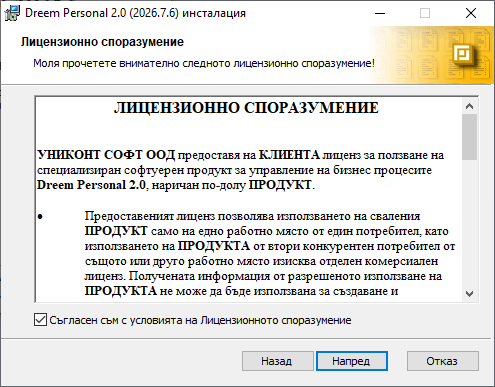Click the bulleted license paragraph 'Предоставеният лиценз'
Viewport: 495px width, 387px height.
pyautogui.click(x=247, y=253)
